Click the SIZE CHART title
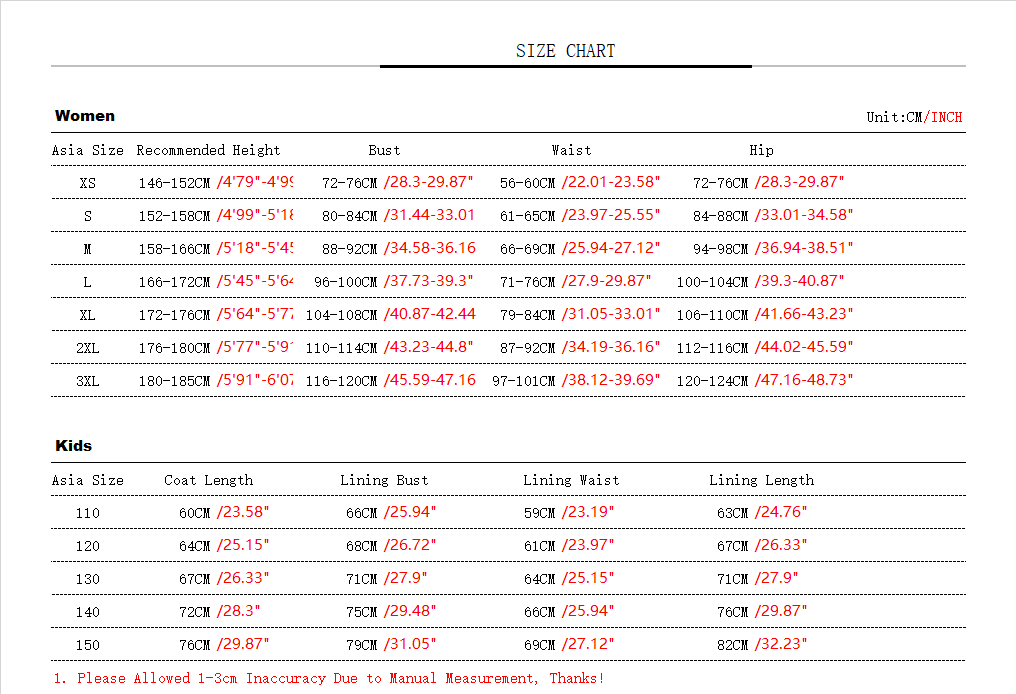The height and width of the screenshot is (694, 1016). (x=565, y=51)
